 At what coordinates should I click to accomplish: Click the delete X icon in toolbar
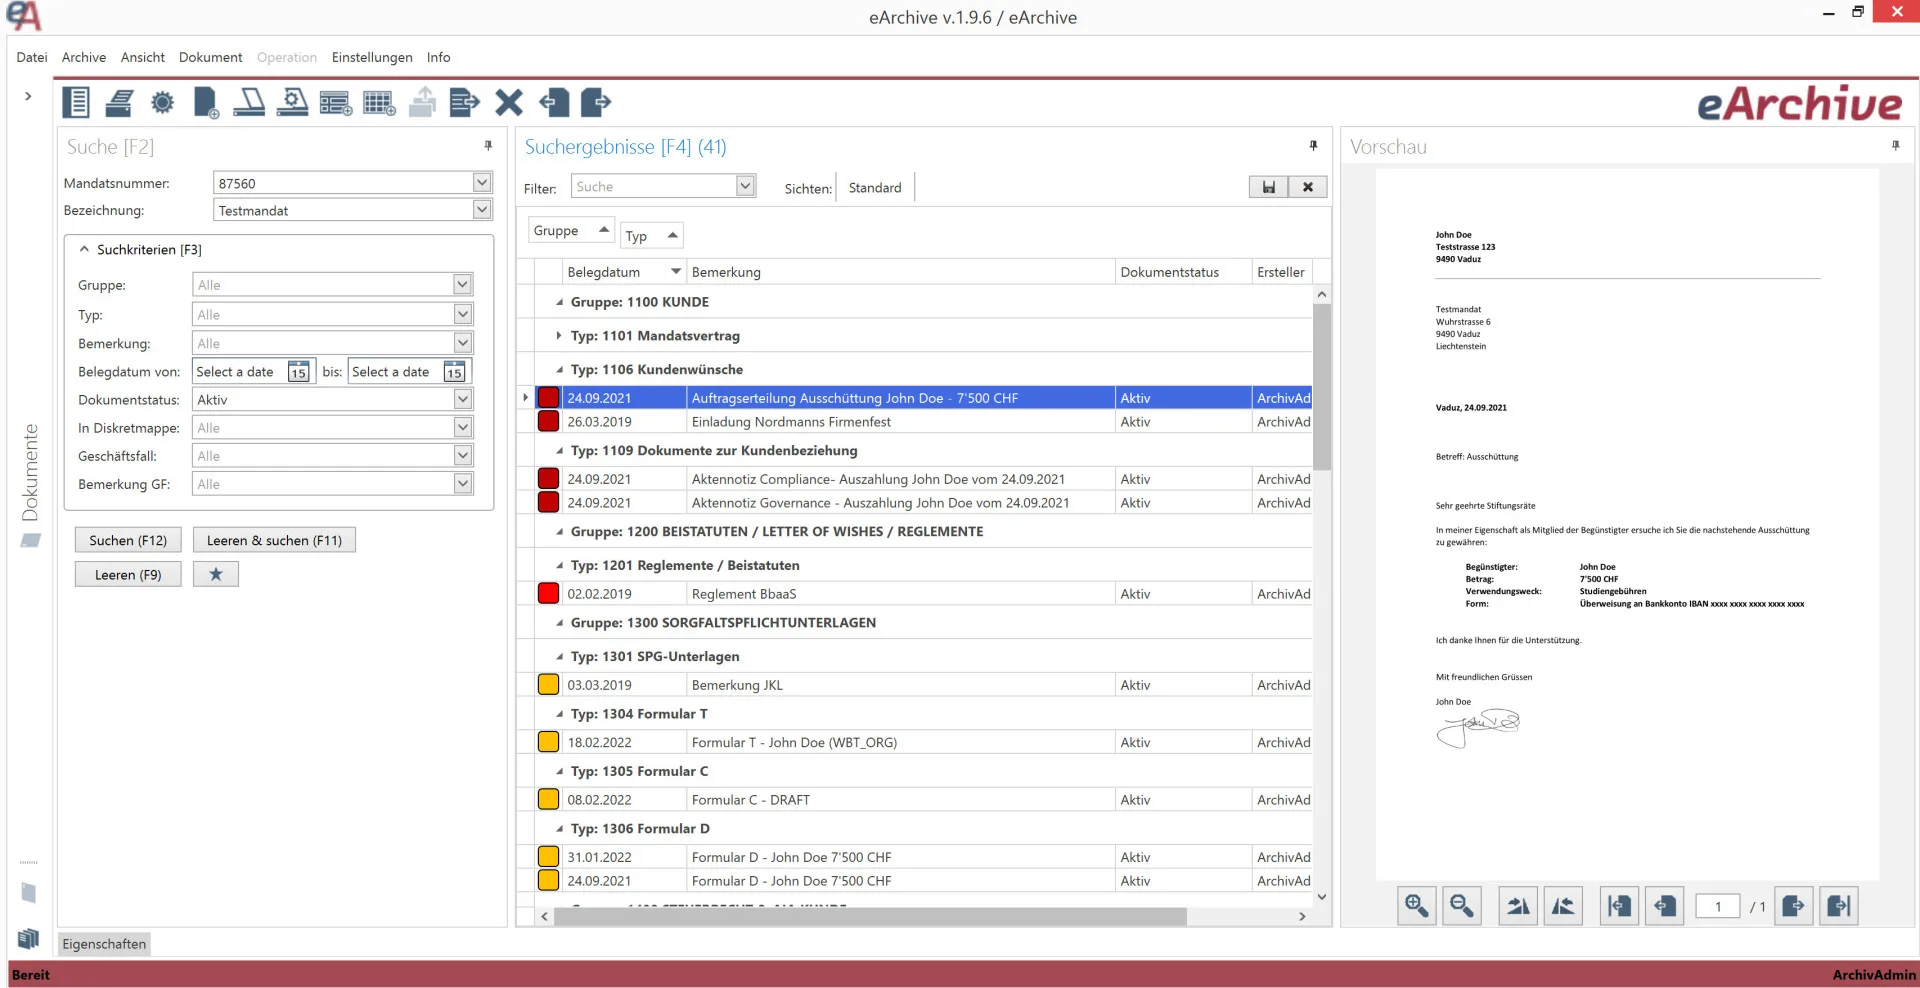coord(509,102)
